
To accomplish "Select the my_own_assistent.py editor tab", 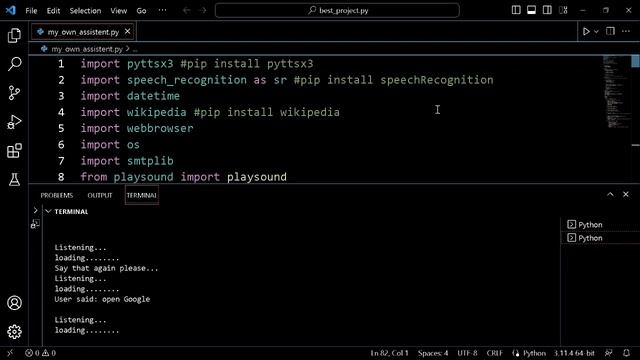I will [83, 32].
